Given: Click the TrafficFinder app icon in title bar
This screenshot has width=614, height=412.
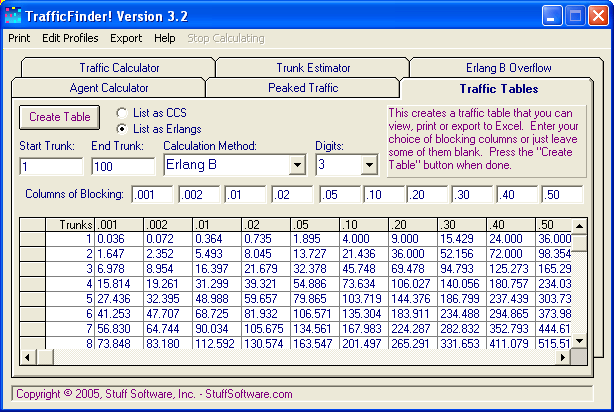Looking at the screenshot, I should click(x=13, y=15).
